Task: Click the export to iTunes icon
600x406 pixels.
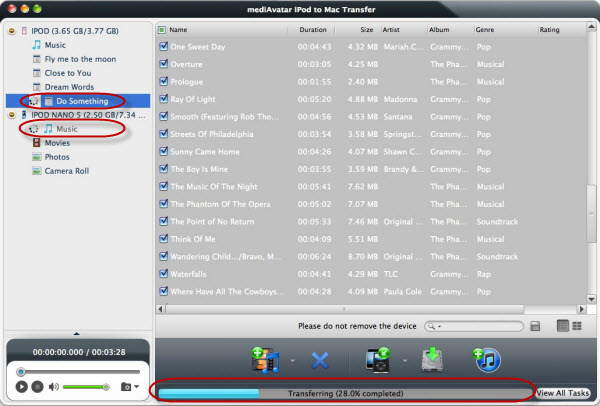Action: pos(487,360)
